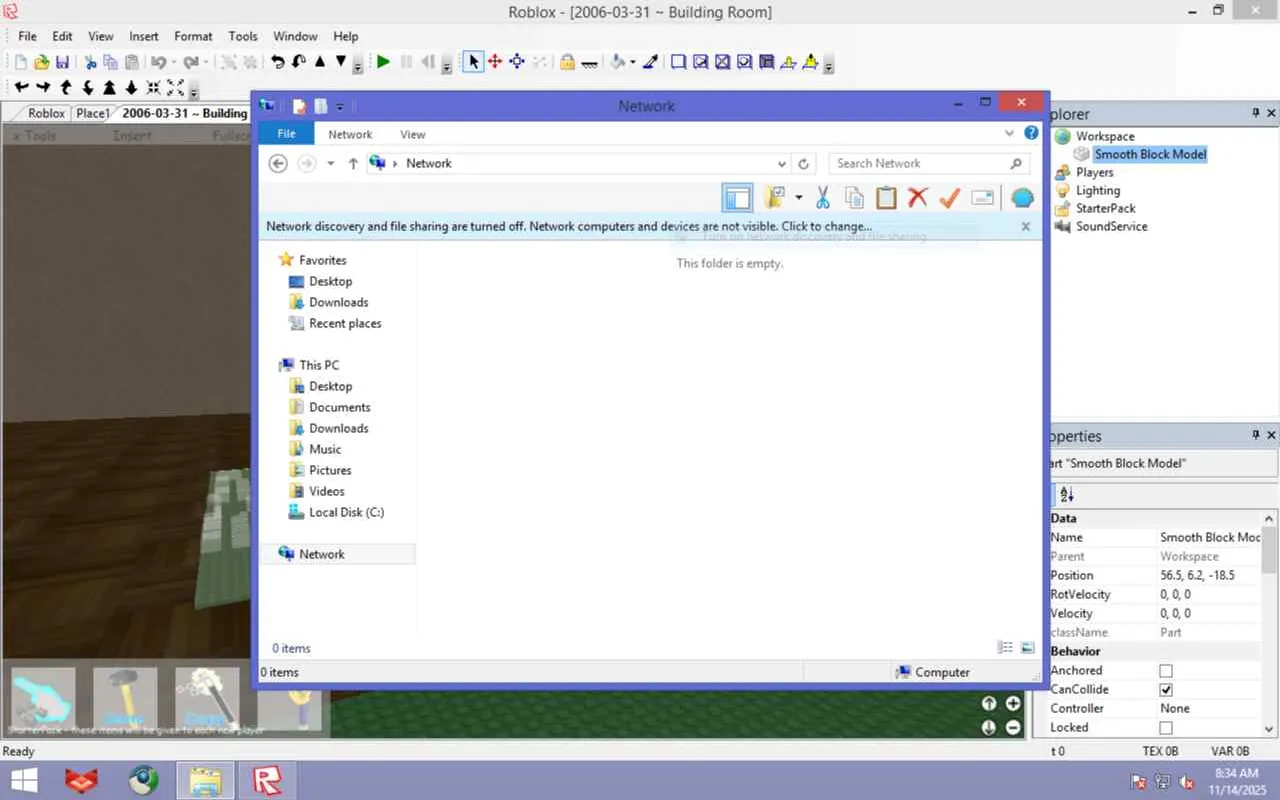
Task: Open the Windows Start button
Action: click(25, 780)
